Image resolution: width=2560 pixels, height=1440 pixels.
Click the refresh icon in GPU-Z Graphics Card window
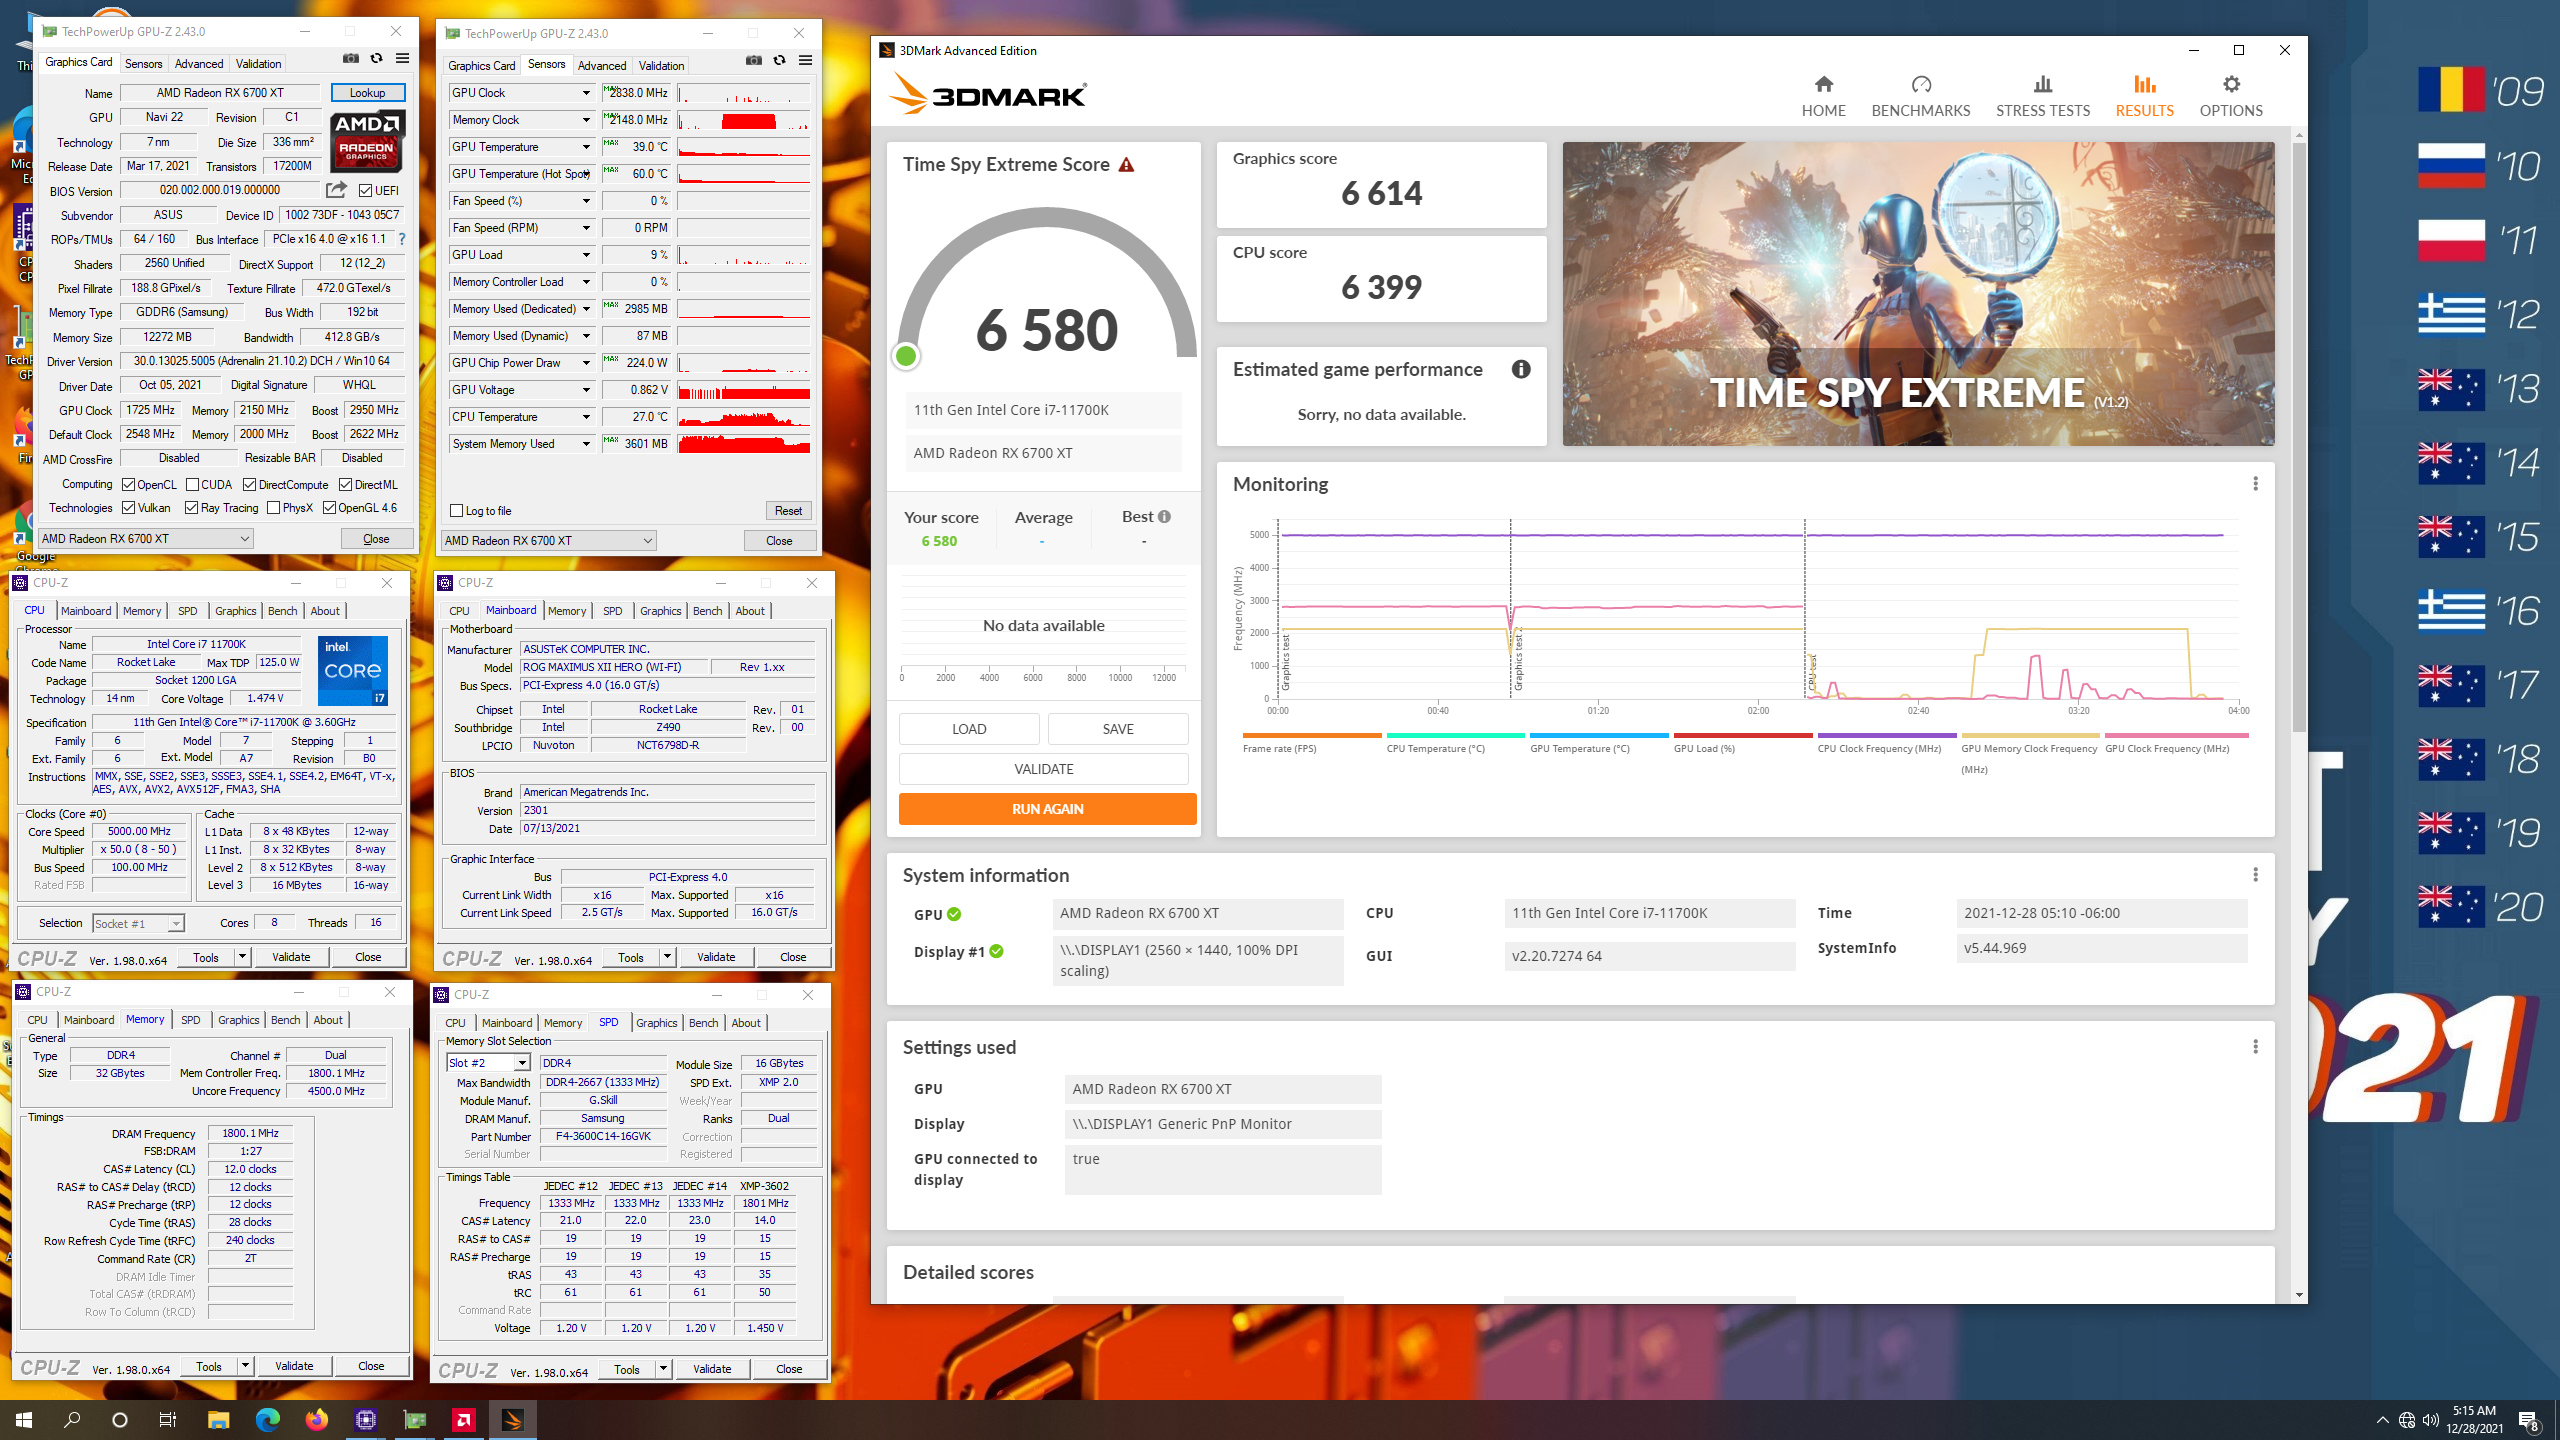[377, 59]
